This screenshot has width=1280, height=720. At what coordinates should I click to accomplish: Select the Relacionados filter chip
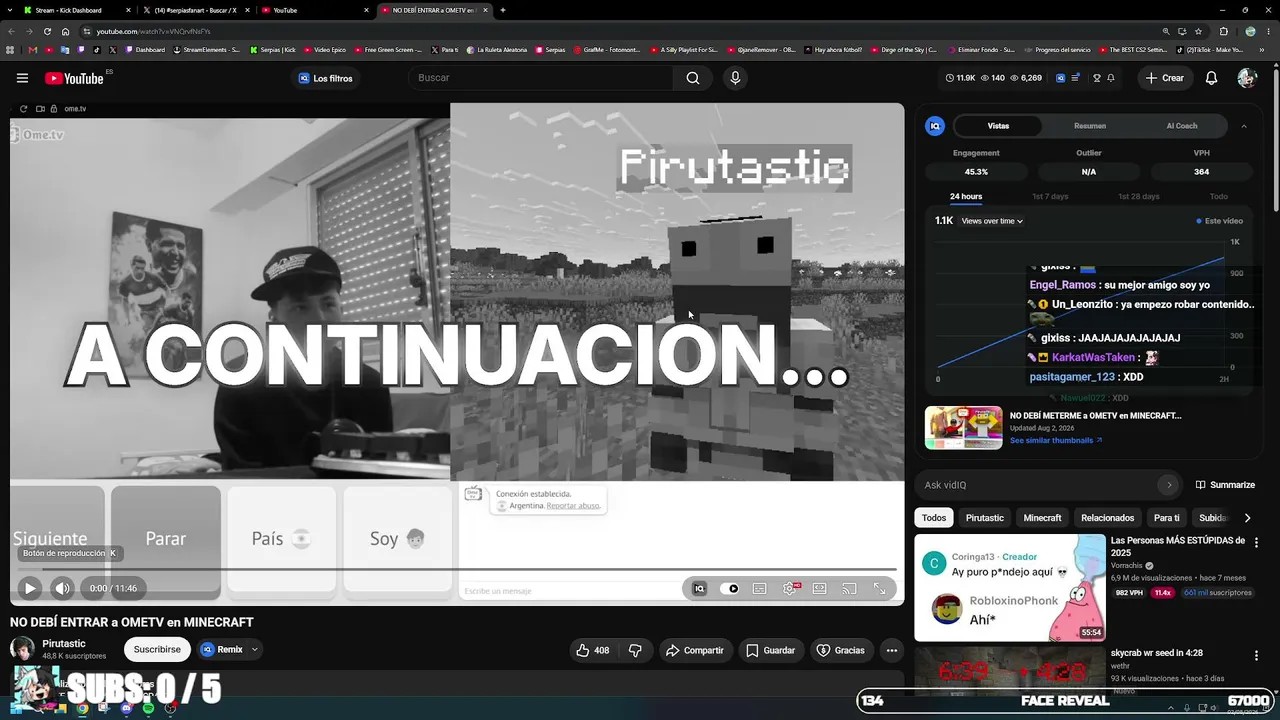coord(1107,518)
